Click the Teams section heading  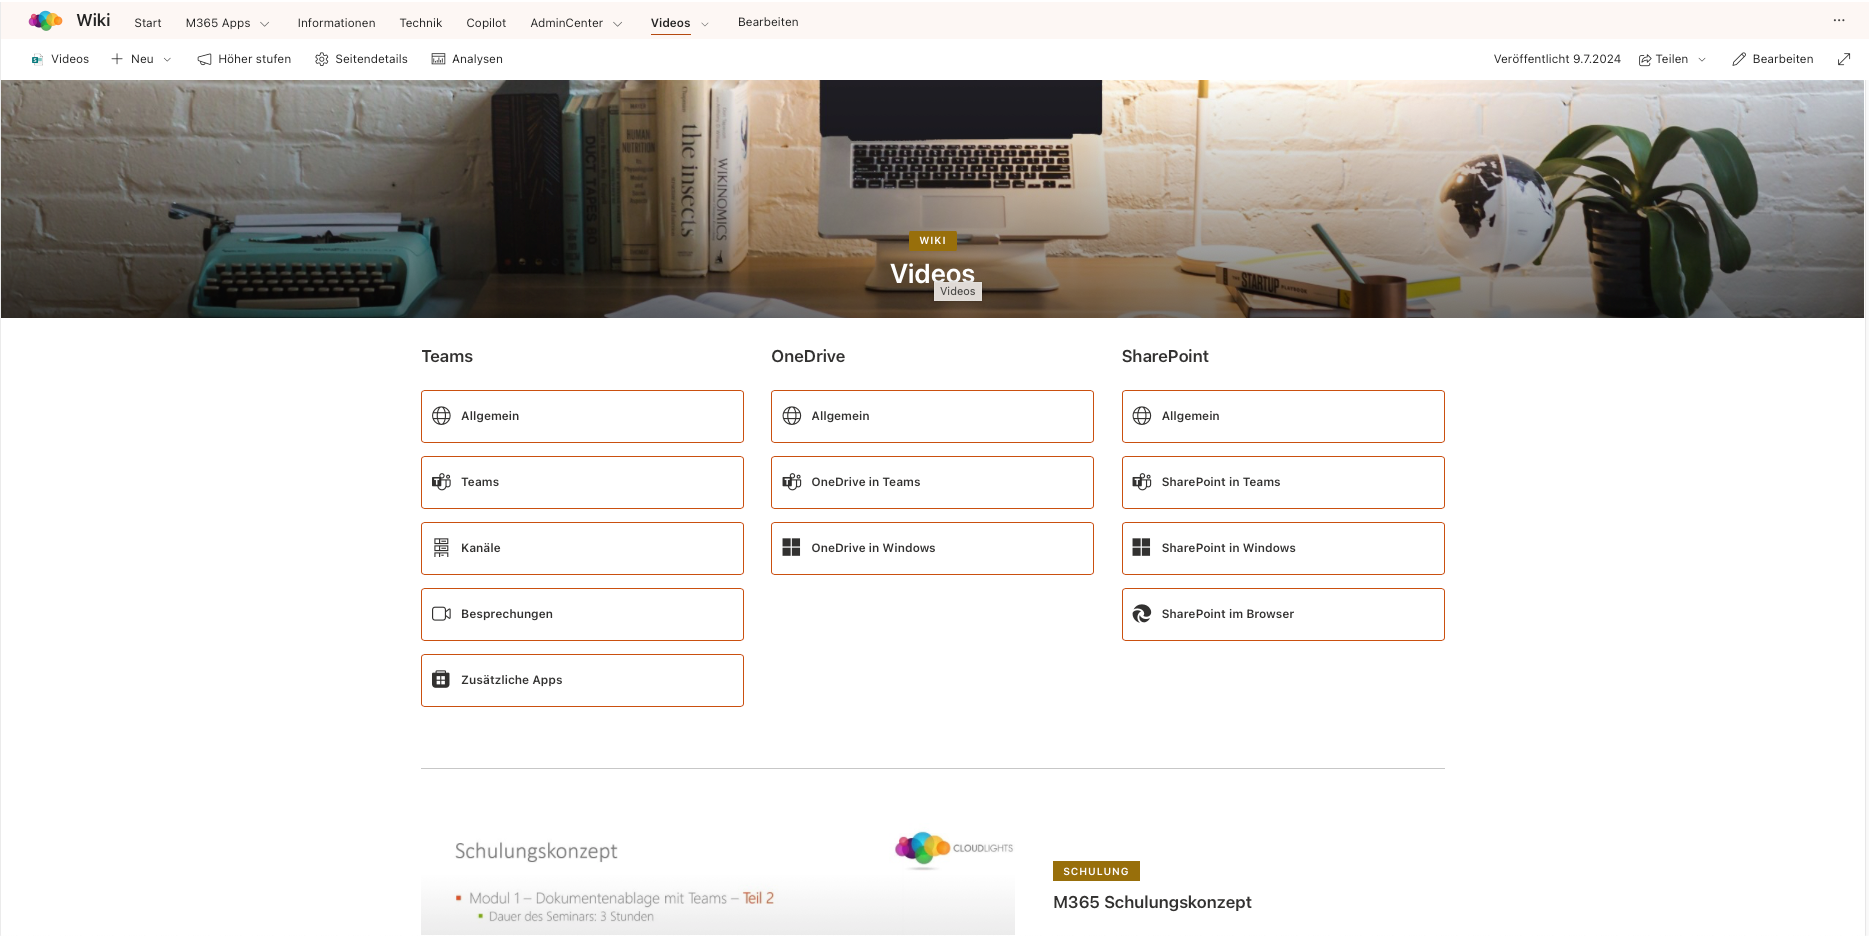447,356
